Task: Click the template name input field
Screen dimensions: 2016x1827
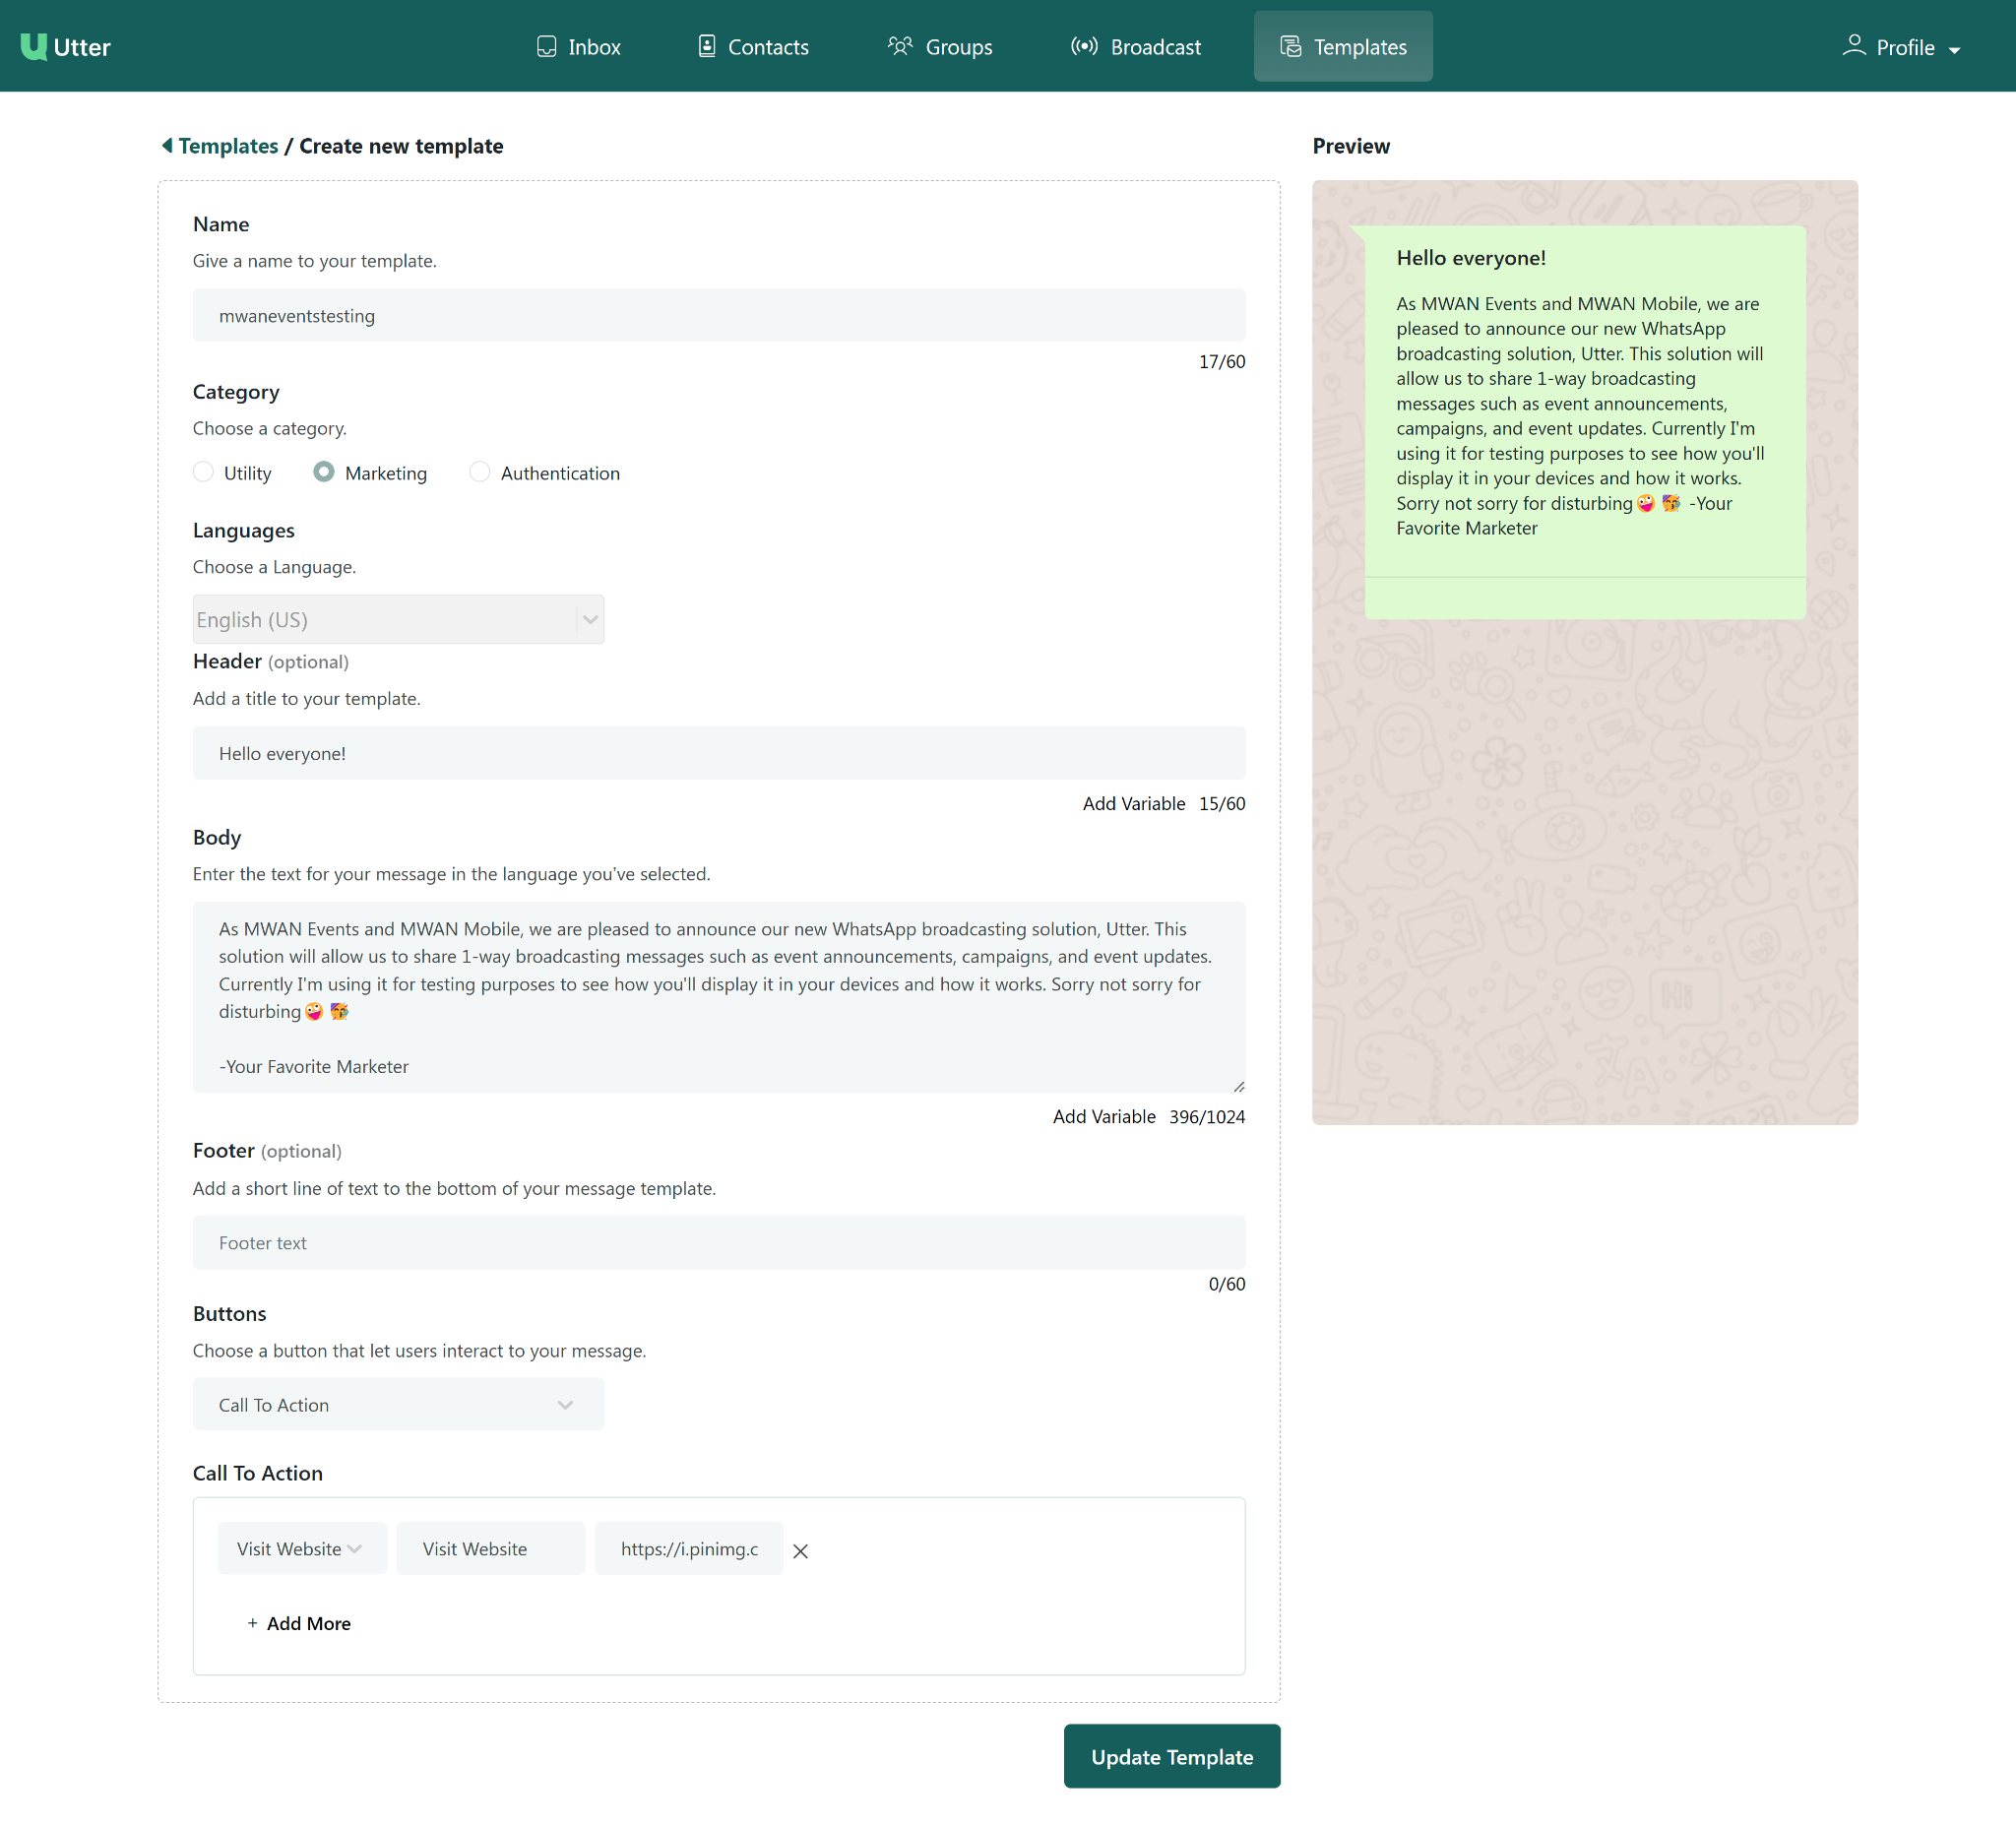Action: [719, 315]
